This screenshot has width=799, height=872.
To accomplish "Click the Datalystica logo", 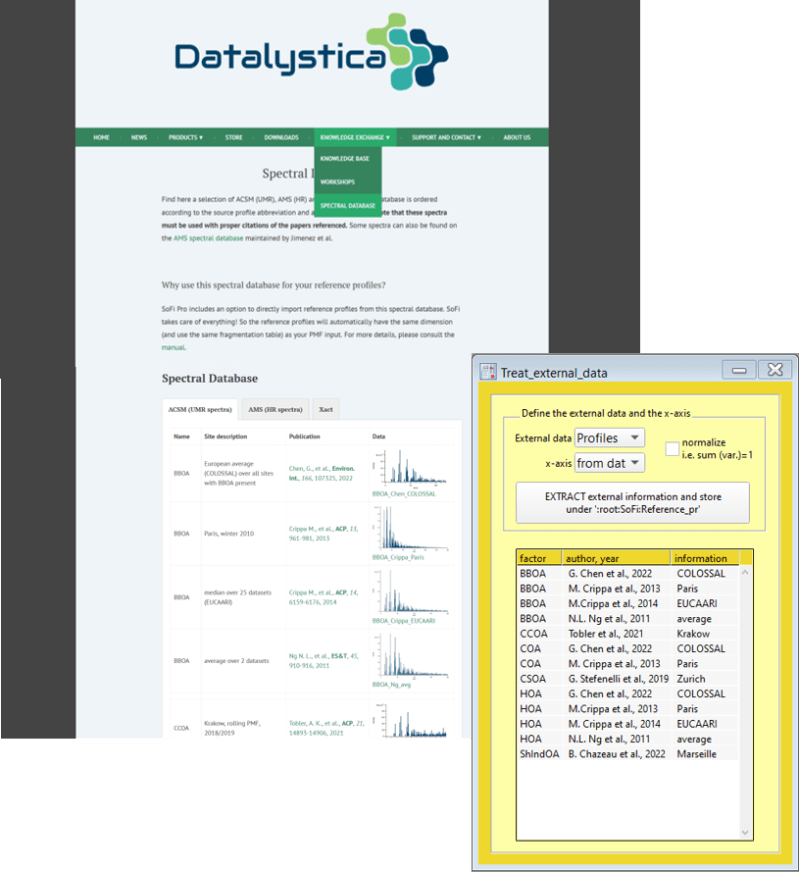I will 311,52.
